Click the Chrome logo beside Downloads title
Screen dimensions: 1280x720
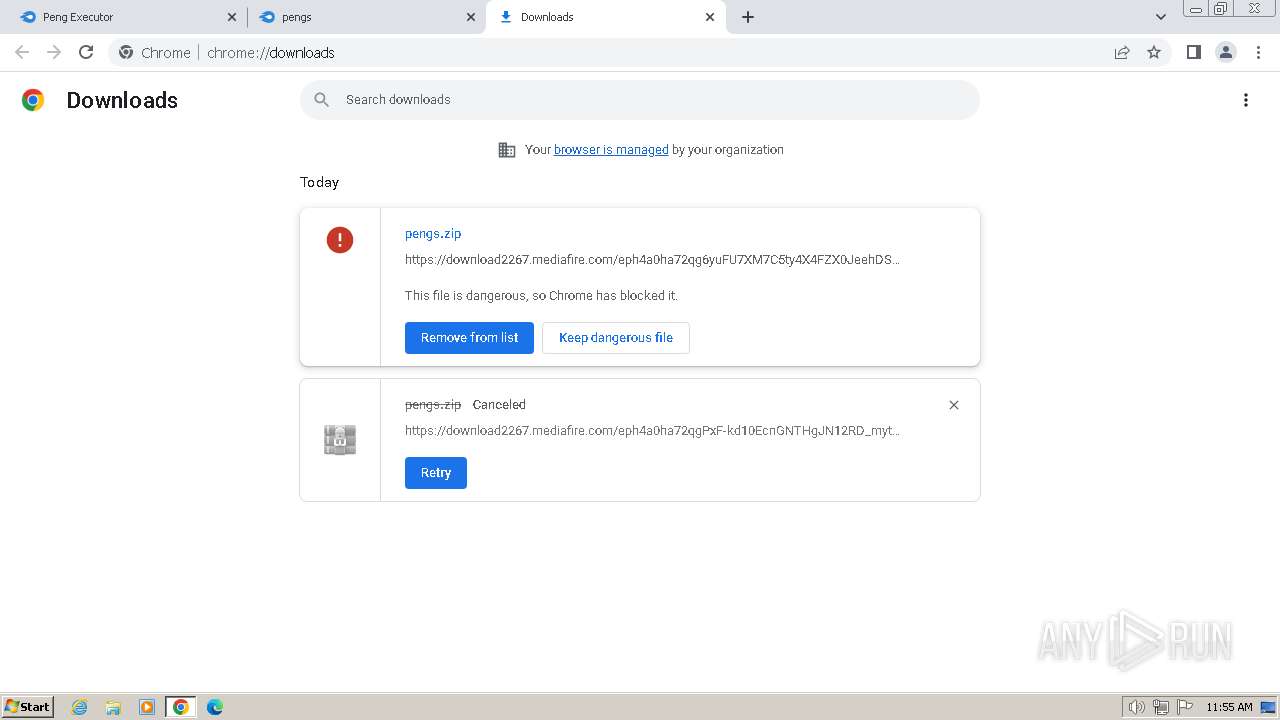33,100
